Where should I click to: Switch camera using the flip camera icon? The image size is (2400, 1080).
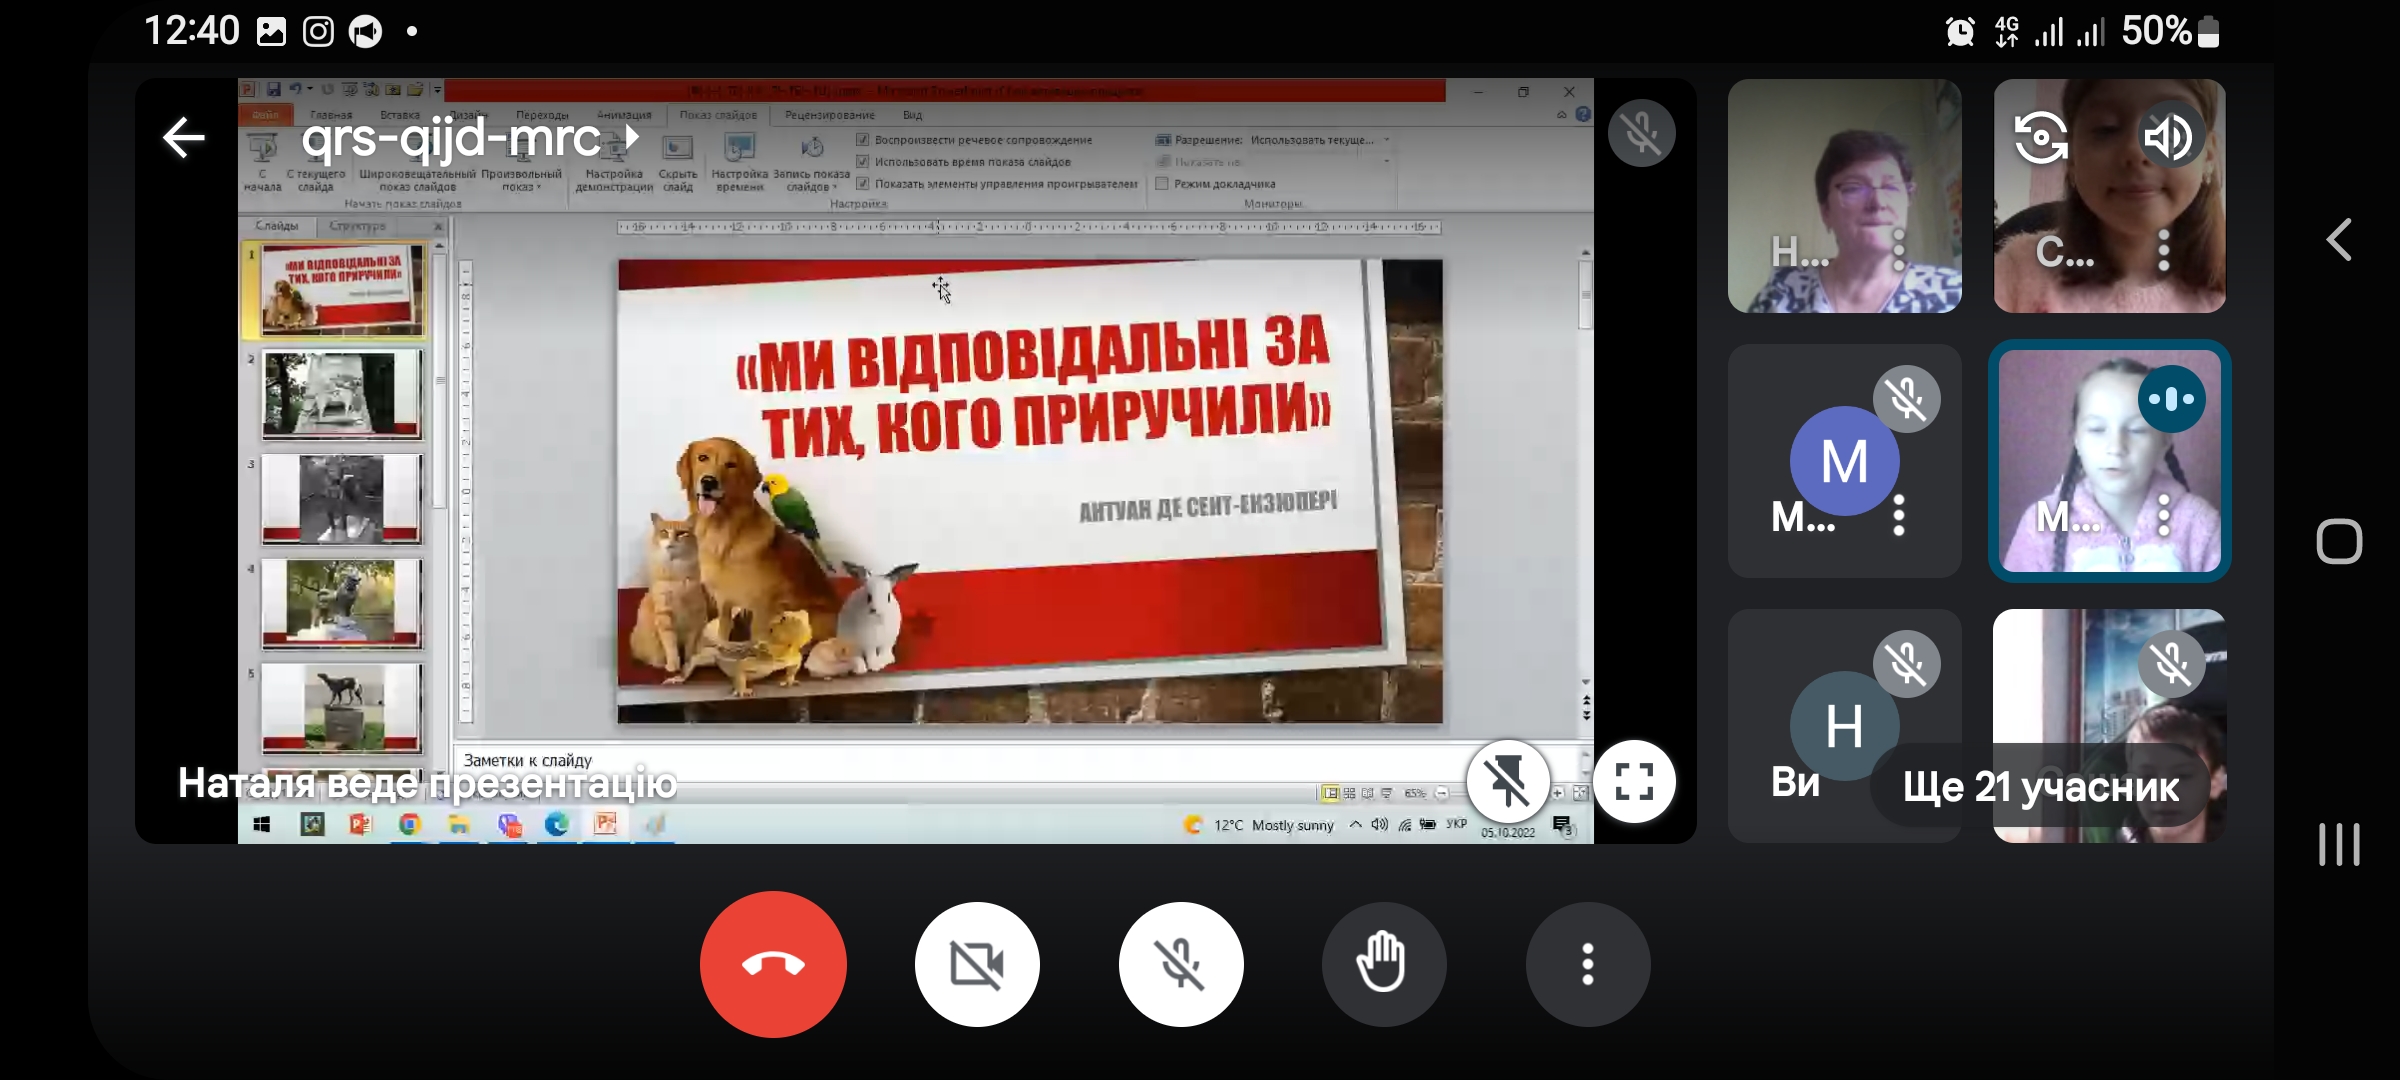point(2040,138)
